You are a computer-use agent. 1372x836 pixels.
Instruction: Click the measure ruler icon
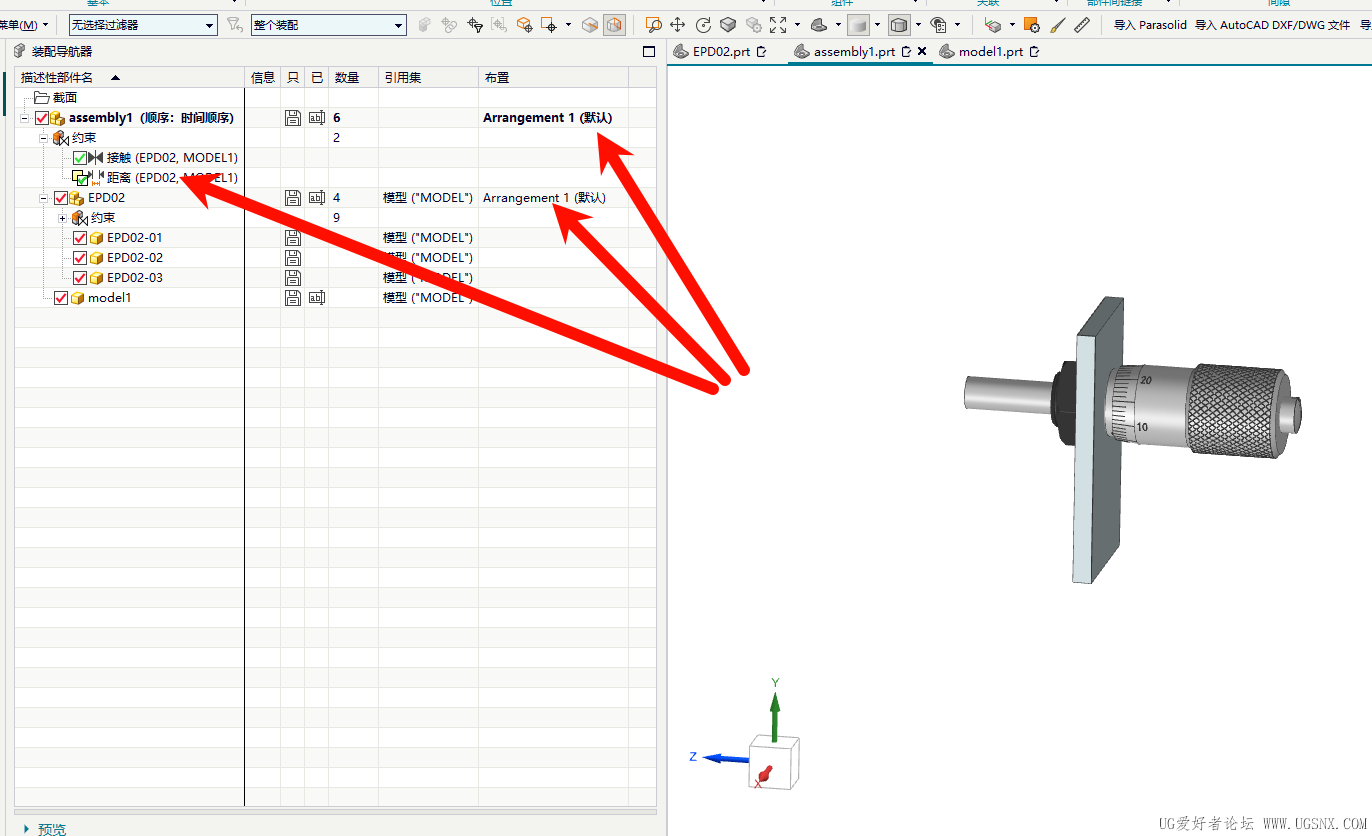coord(1083,25)
